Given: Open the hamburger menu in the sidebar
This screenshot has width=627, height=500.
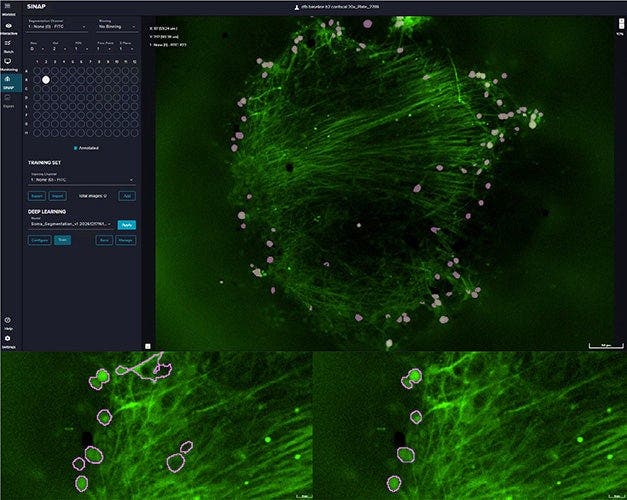Looking at the screenshot, I should [8, 6].
